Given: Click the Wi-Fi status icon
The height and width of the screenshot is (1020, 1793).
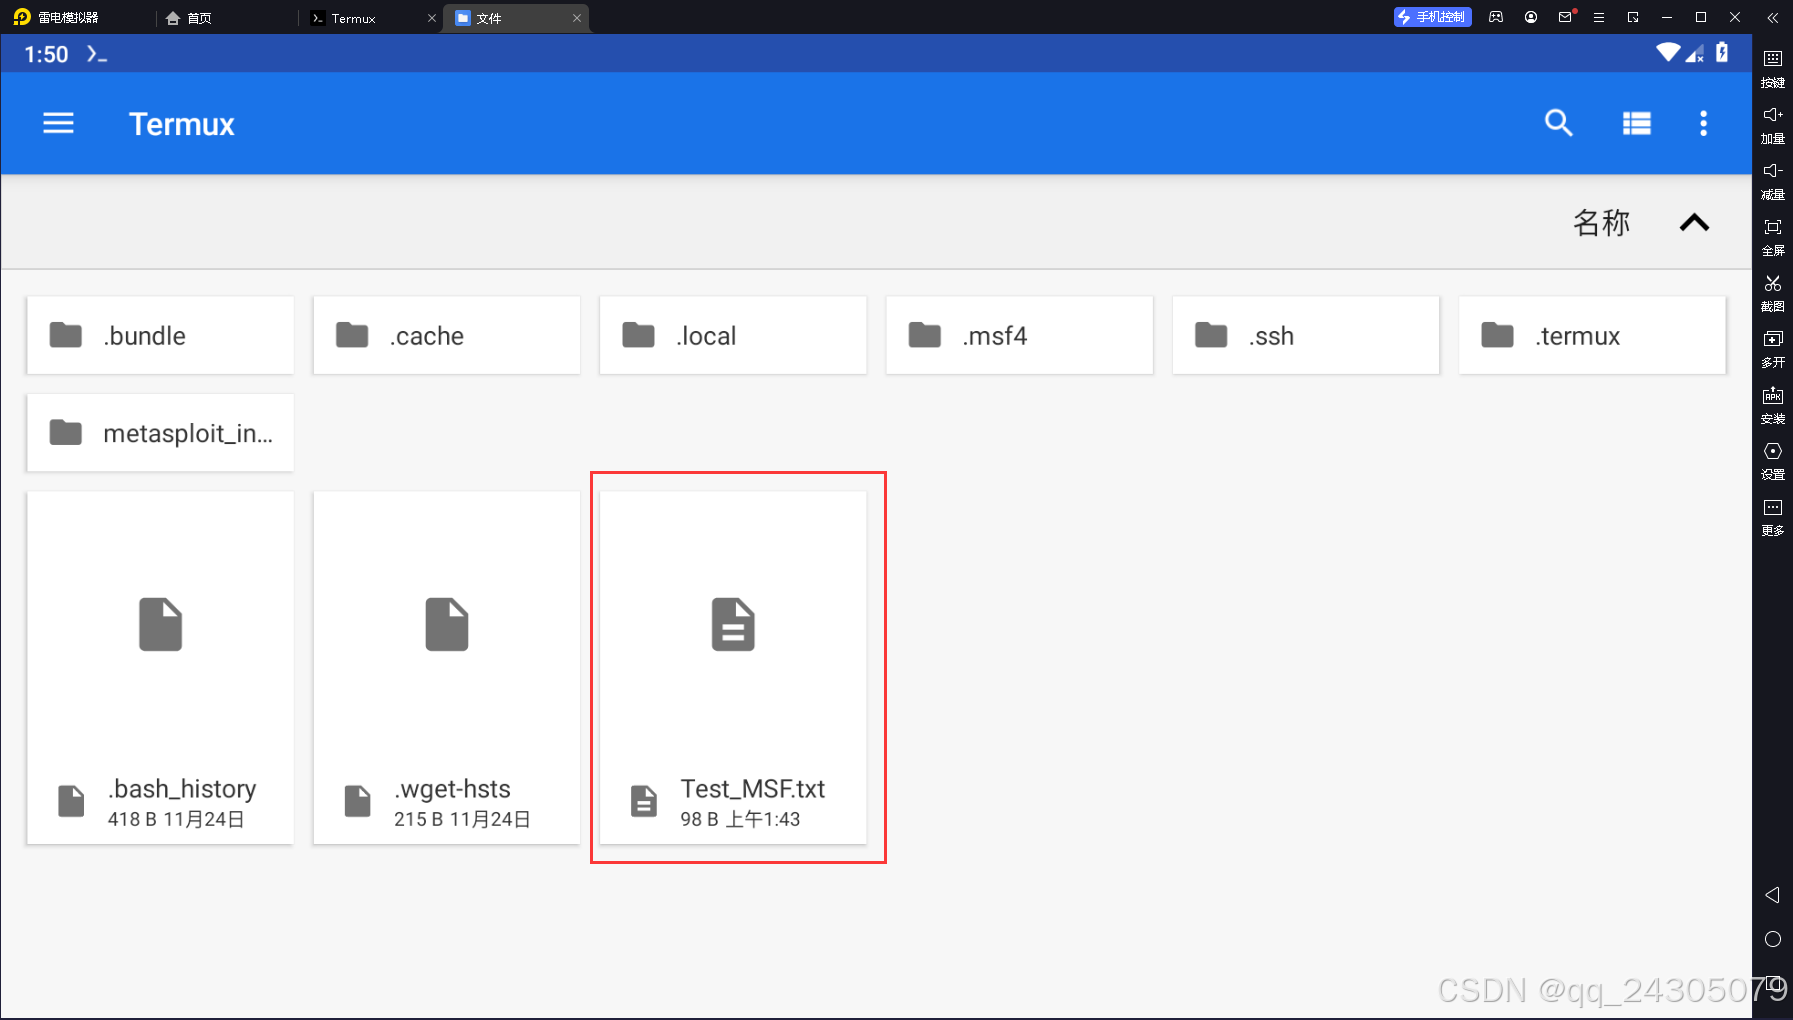Looking at the screenshot, I should coord(1667,52).
